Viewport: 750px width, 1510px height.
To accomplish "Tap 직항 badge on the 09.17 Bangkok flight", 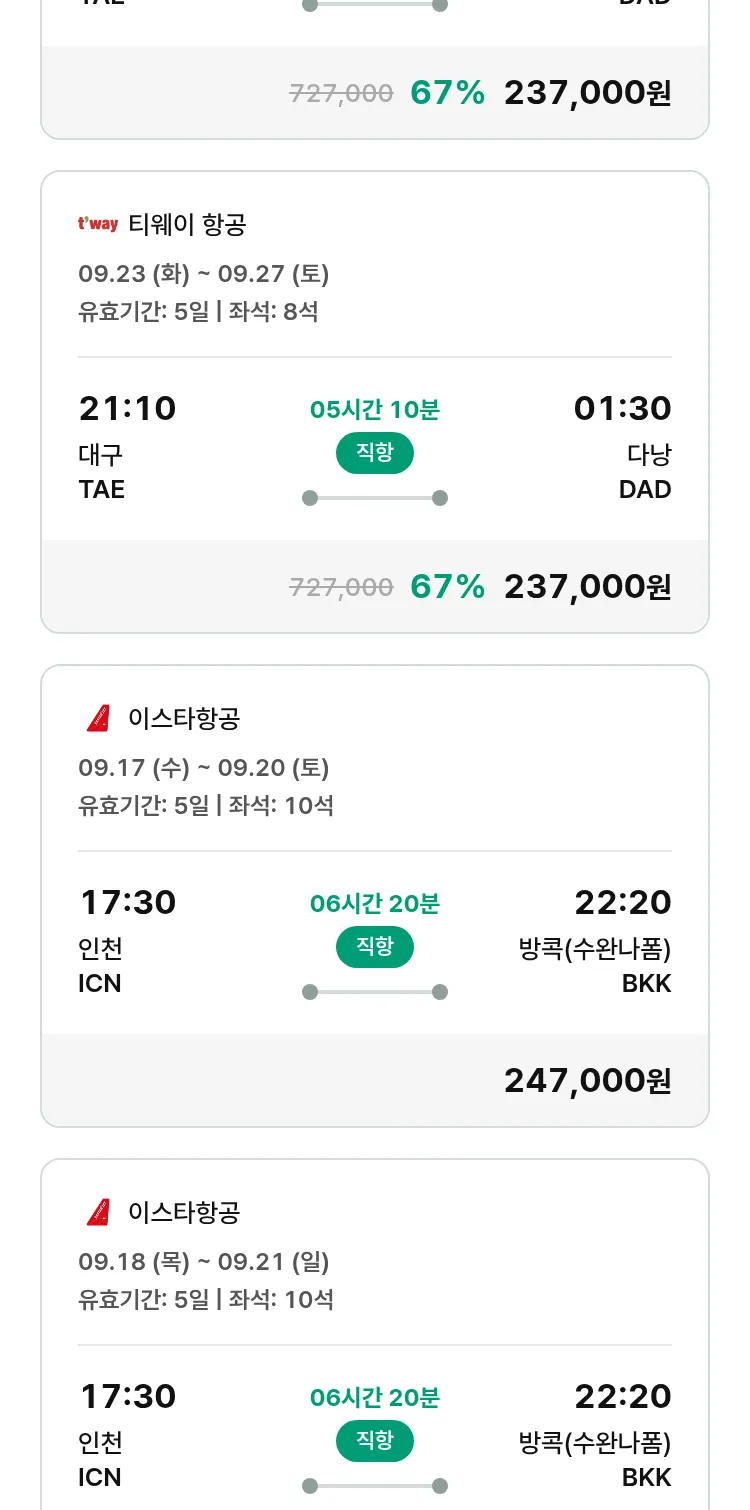I will [374, 947].
